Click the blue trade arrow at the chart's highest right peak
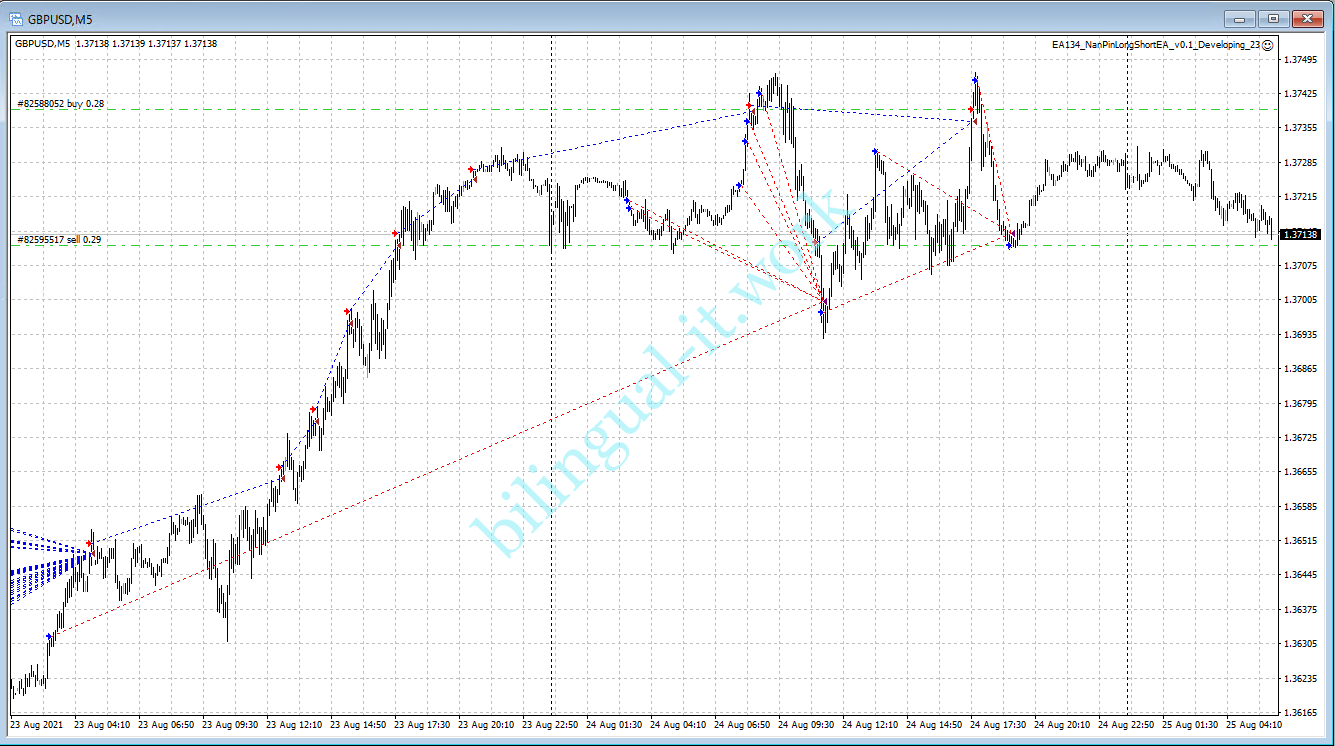 coord(974,79)
